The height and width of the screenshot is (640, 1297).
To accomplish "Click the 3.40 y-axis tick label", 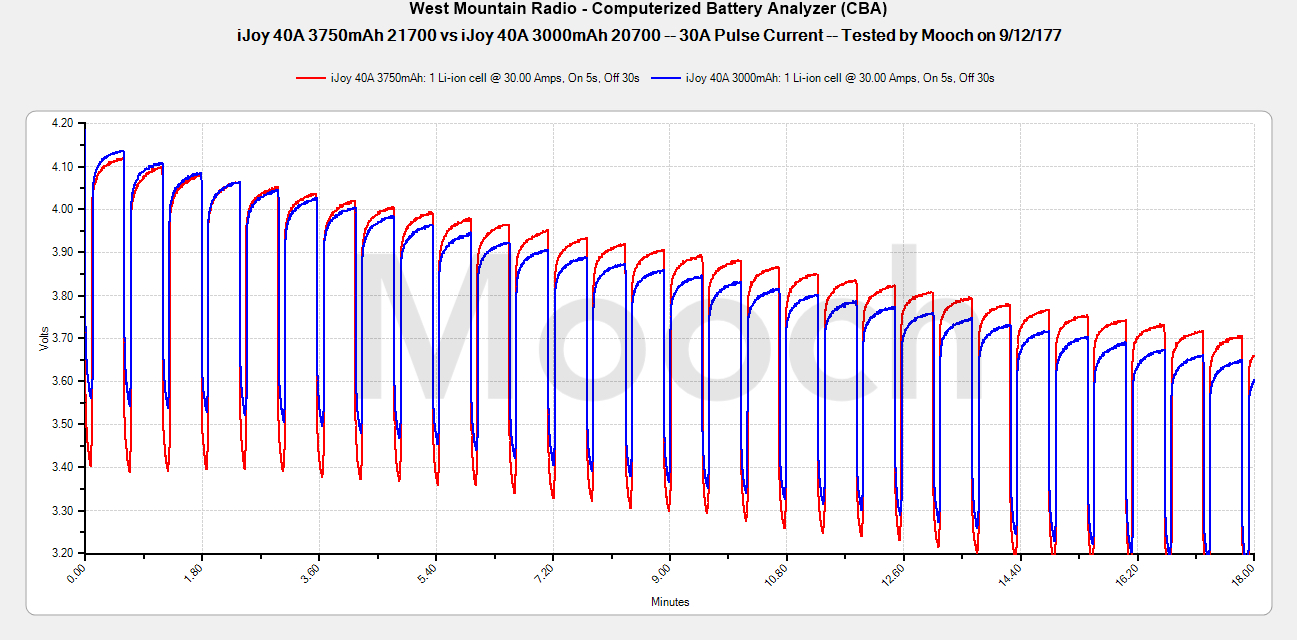I will [x=62, y=467].
